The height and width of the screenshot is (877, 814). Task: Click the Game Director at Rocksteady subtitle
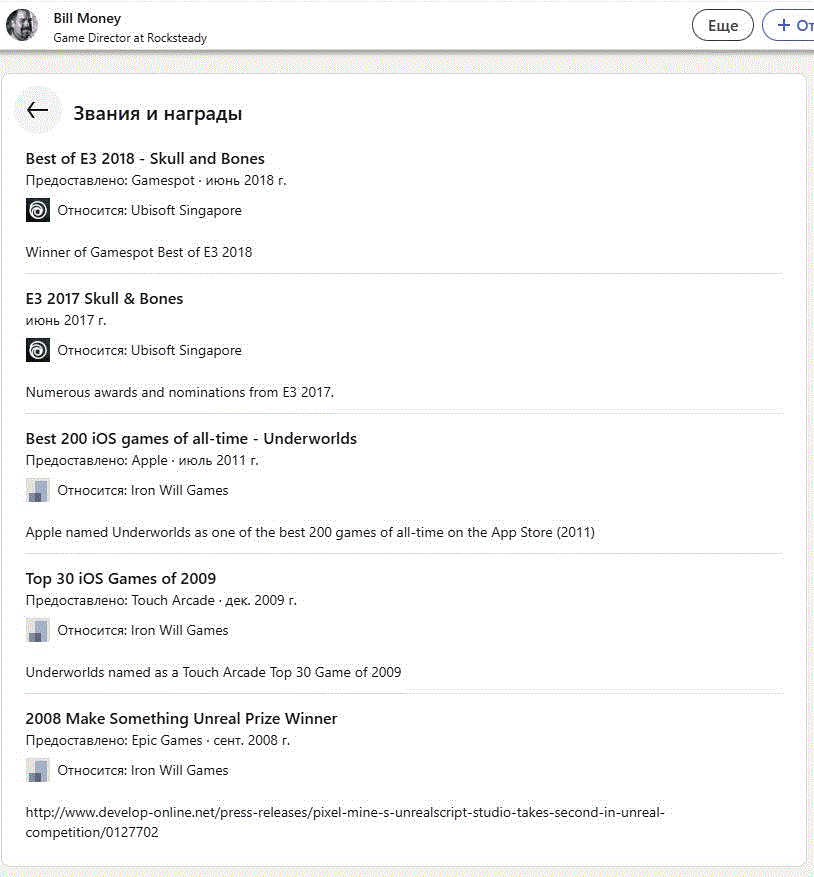point(130,37)
